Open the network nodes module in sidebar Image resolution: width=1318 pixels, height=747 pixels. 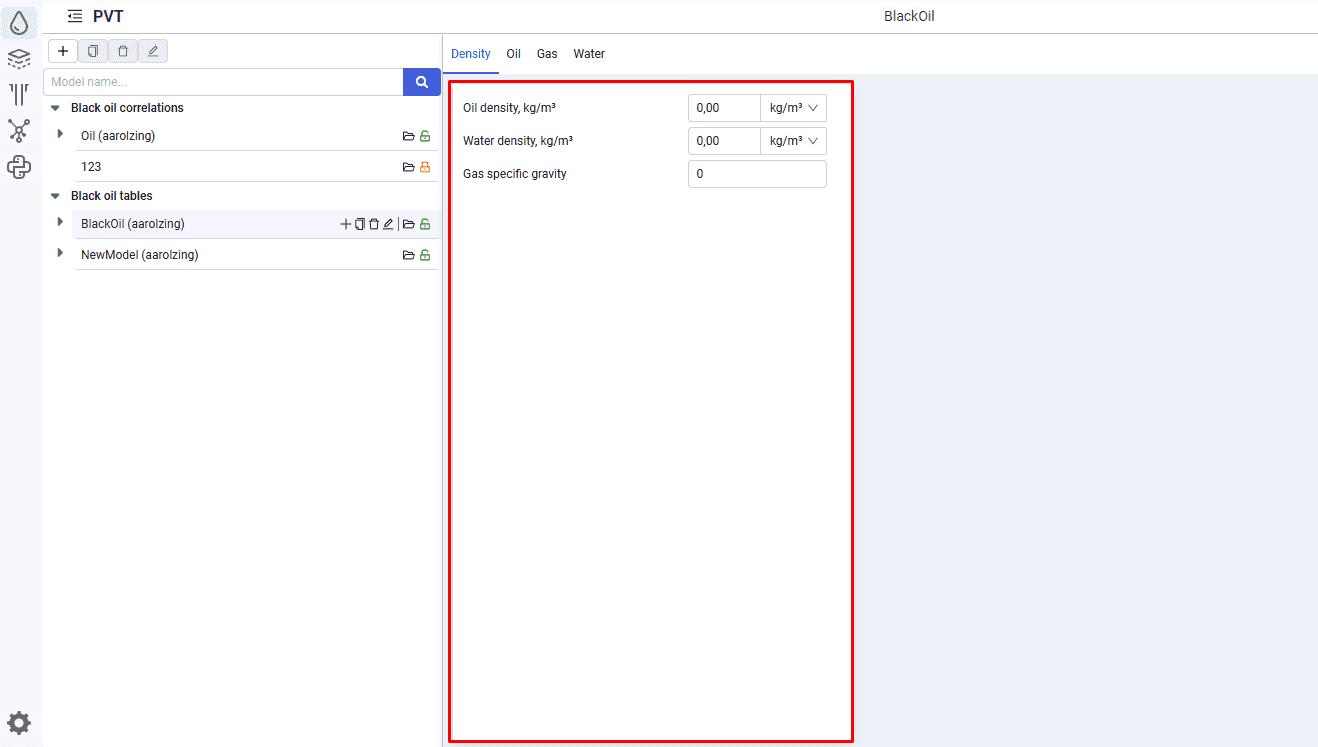(x=19, y=130)
